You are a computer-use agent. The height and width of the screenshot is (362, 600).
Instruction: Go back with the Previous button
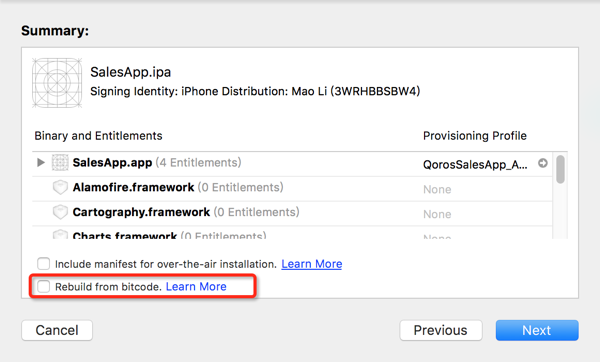point(441,330)
